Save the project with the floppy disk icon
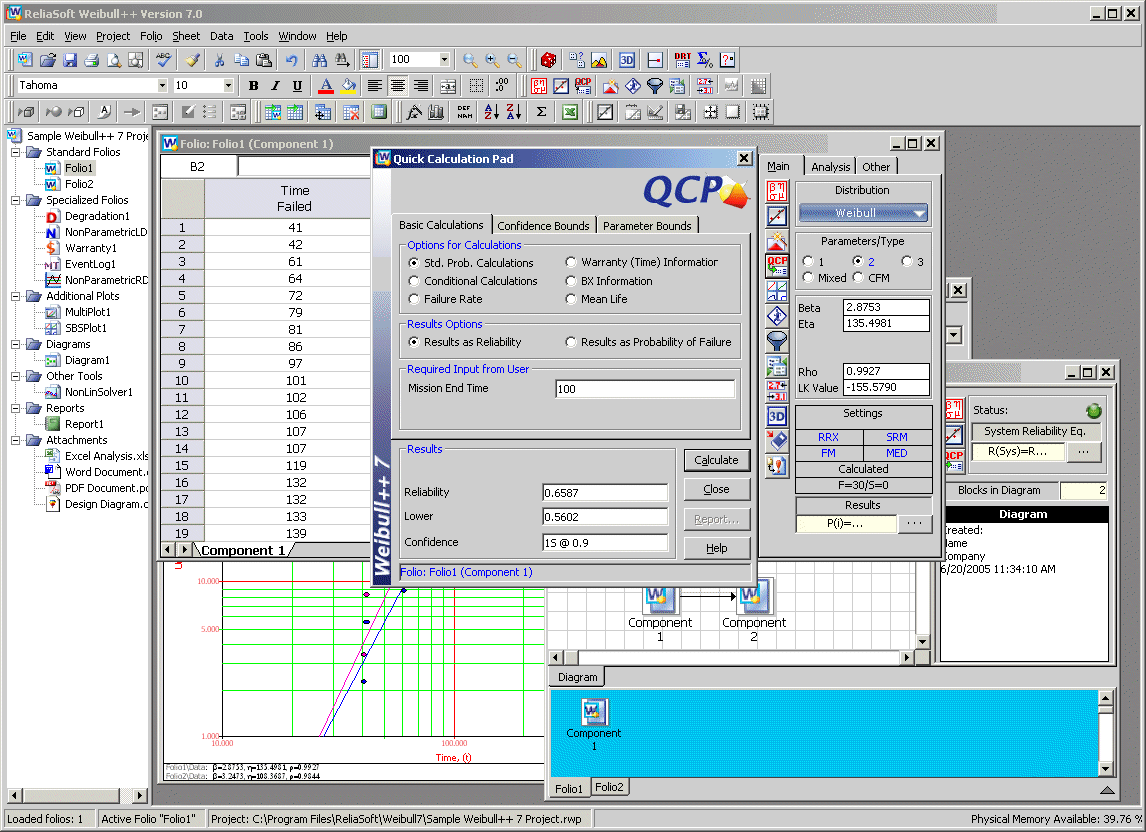 pyautogui.click(x=69, y=60)
